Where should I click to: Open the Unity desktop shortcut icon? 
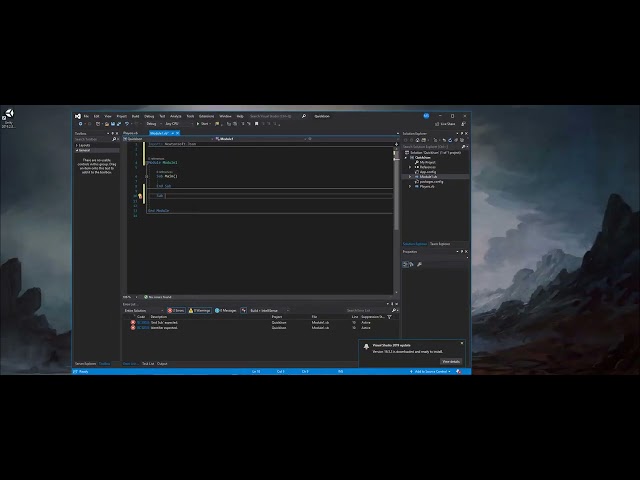click(x=8, y=118)
